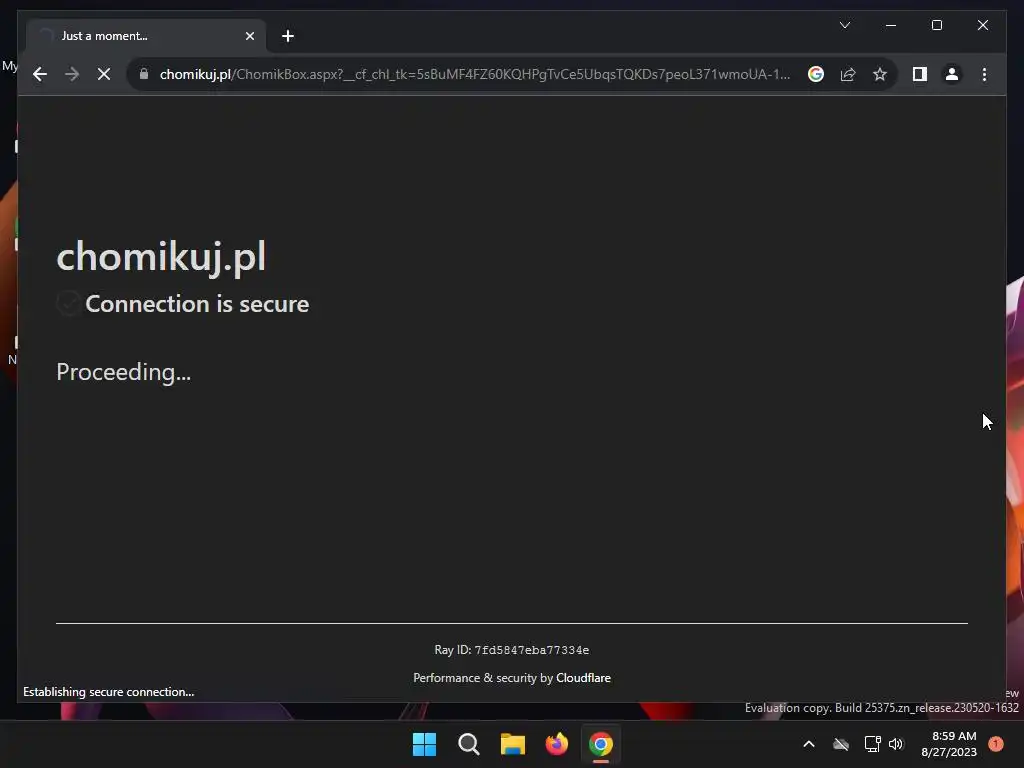Select the 'Just a moment...' tab
The width and height of the screenshot is (1024, 768).
(x=145, y=36)
